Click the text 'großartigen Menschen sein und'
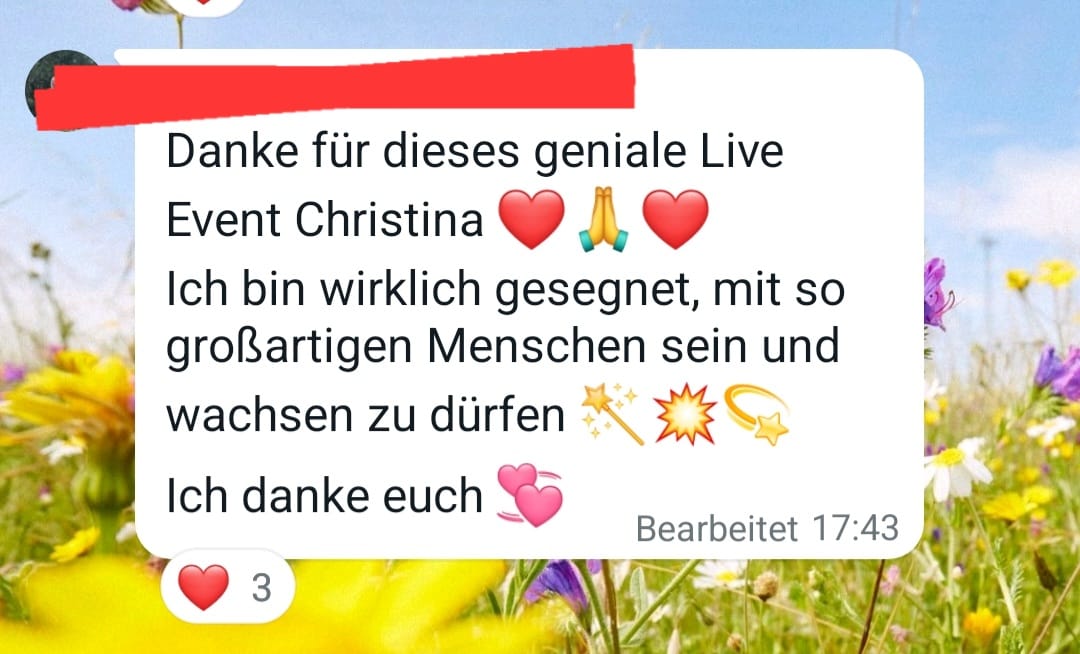 503,346
